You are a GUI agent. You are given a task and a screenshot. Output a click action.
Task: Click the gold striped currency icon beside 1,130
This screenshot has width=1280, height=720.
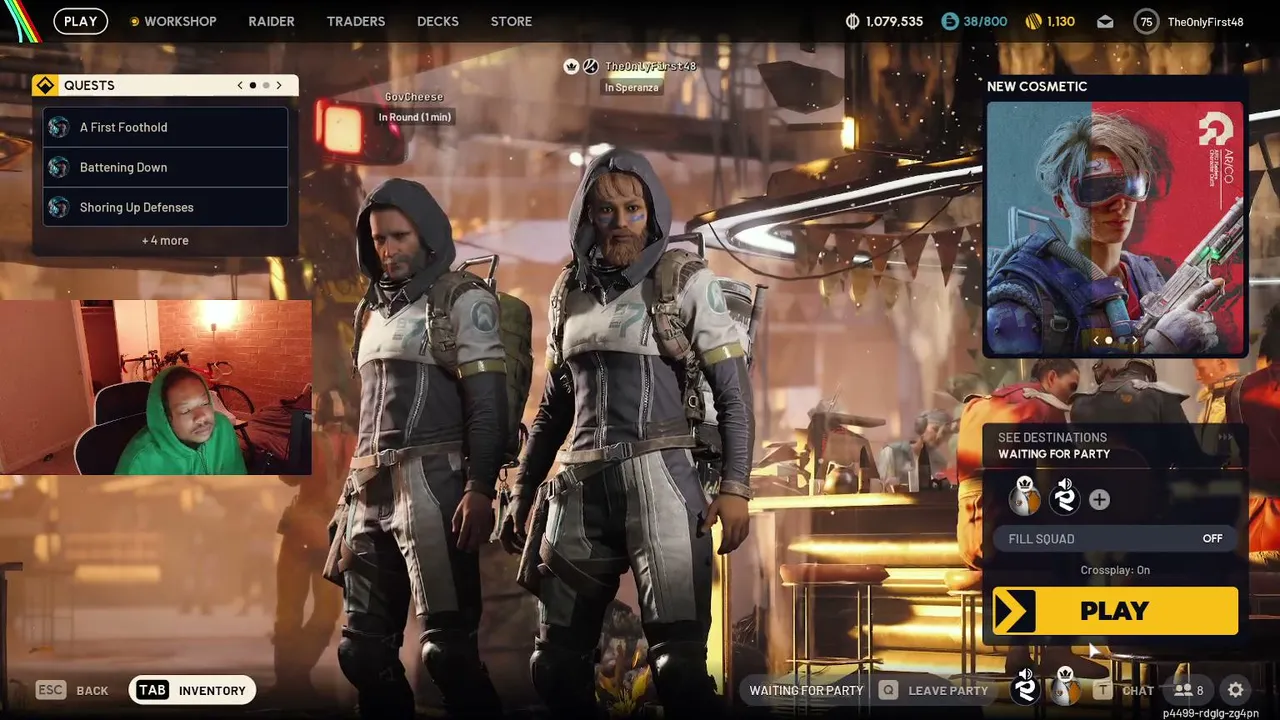pos(1034,21)
